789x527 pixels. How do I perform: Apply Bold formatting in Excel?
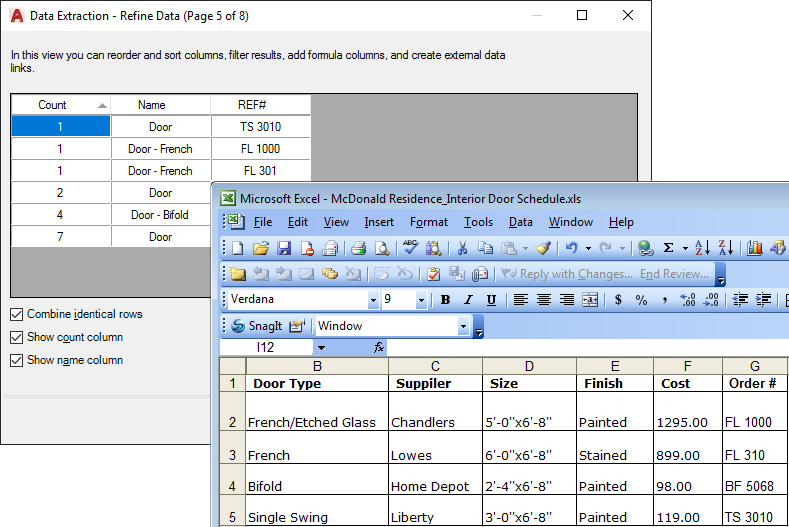[x=445, y=300]
